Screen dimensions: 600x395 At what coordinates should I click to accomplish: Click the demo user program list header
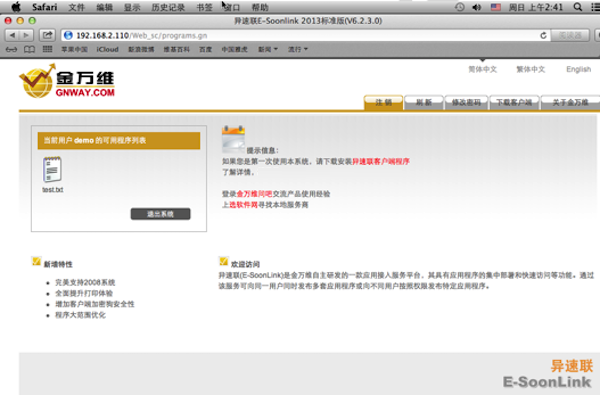tap(119, 140)
